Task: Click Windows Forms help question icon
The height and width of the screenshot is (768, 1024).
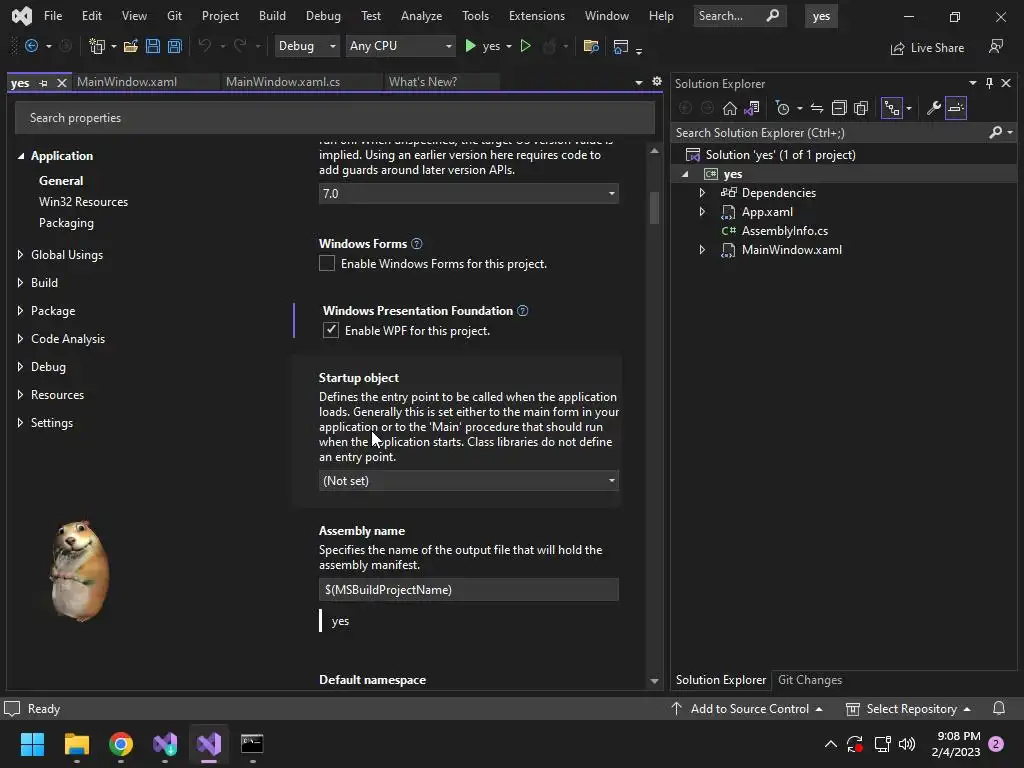Action: pyautogui.click(x=417, y=244)
